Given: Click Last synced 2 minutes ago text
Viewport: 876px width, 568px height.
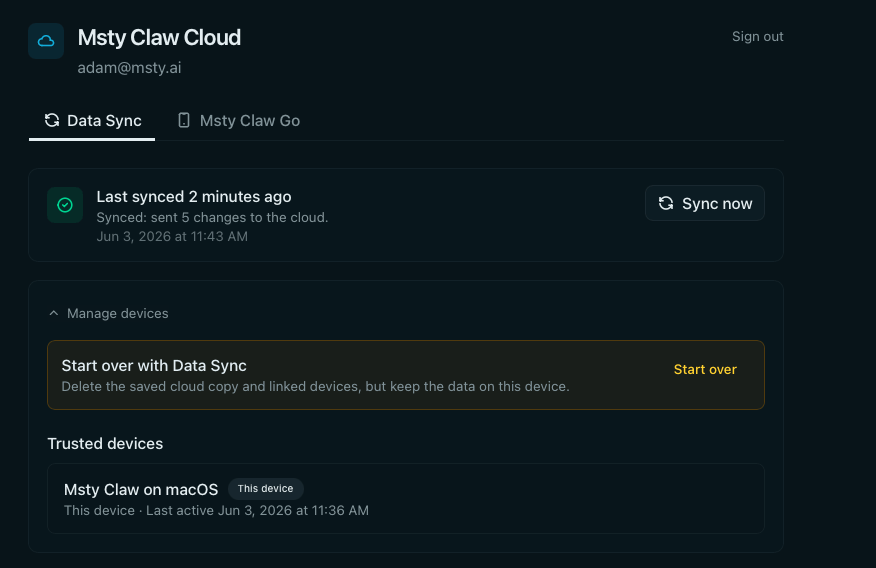Looking at the screenshot, I should (x=193, y=197).
